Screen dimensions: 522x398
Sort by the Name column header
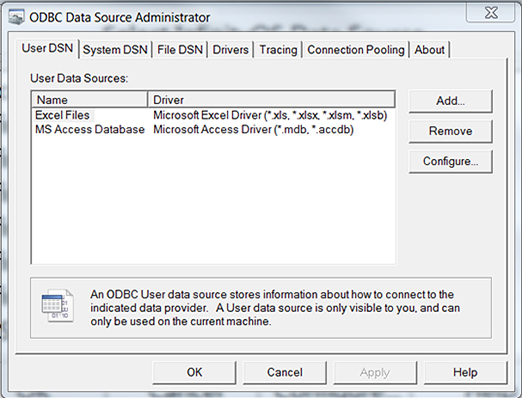tap(90, 100)
